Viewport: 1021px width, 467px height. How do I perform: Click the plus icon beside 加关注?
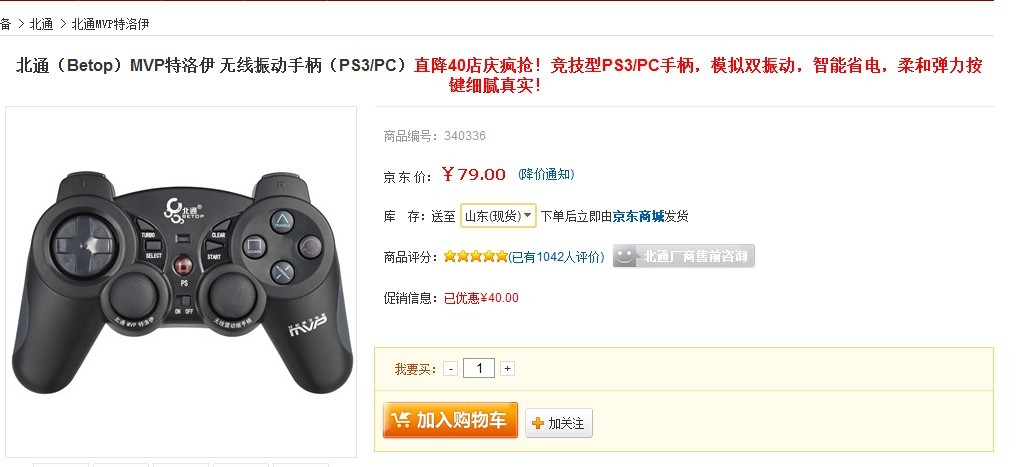click(x=538, y=423)
